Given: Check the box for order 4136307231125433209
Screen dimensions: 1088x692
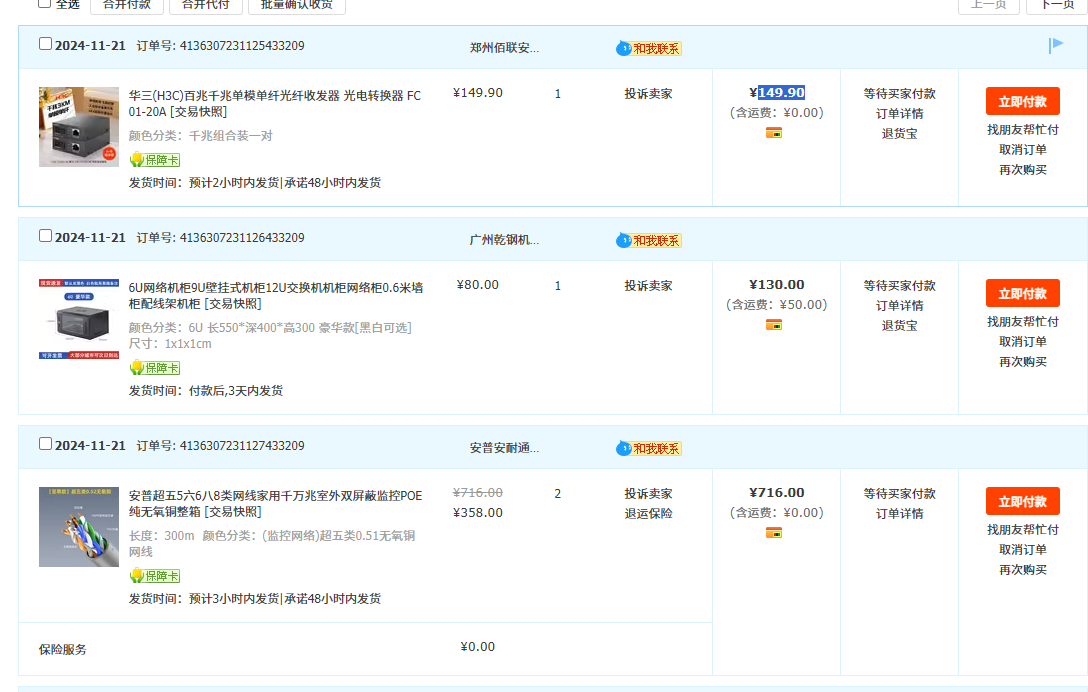Looking at the screenshot, I should pos(45,44).
